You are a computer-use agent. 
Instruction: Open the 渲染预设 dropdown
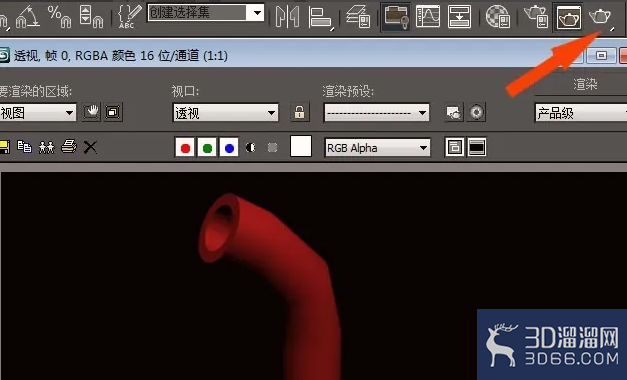376,113
